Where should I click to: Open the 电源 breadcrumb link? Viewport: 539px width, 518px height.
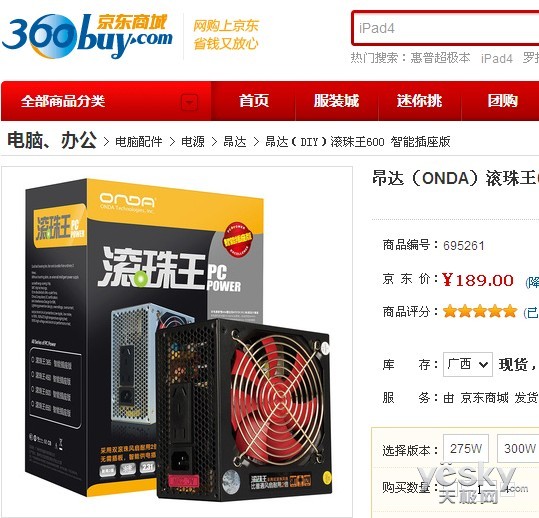(193, 141)
